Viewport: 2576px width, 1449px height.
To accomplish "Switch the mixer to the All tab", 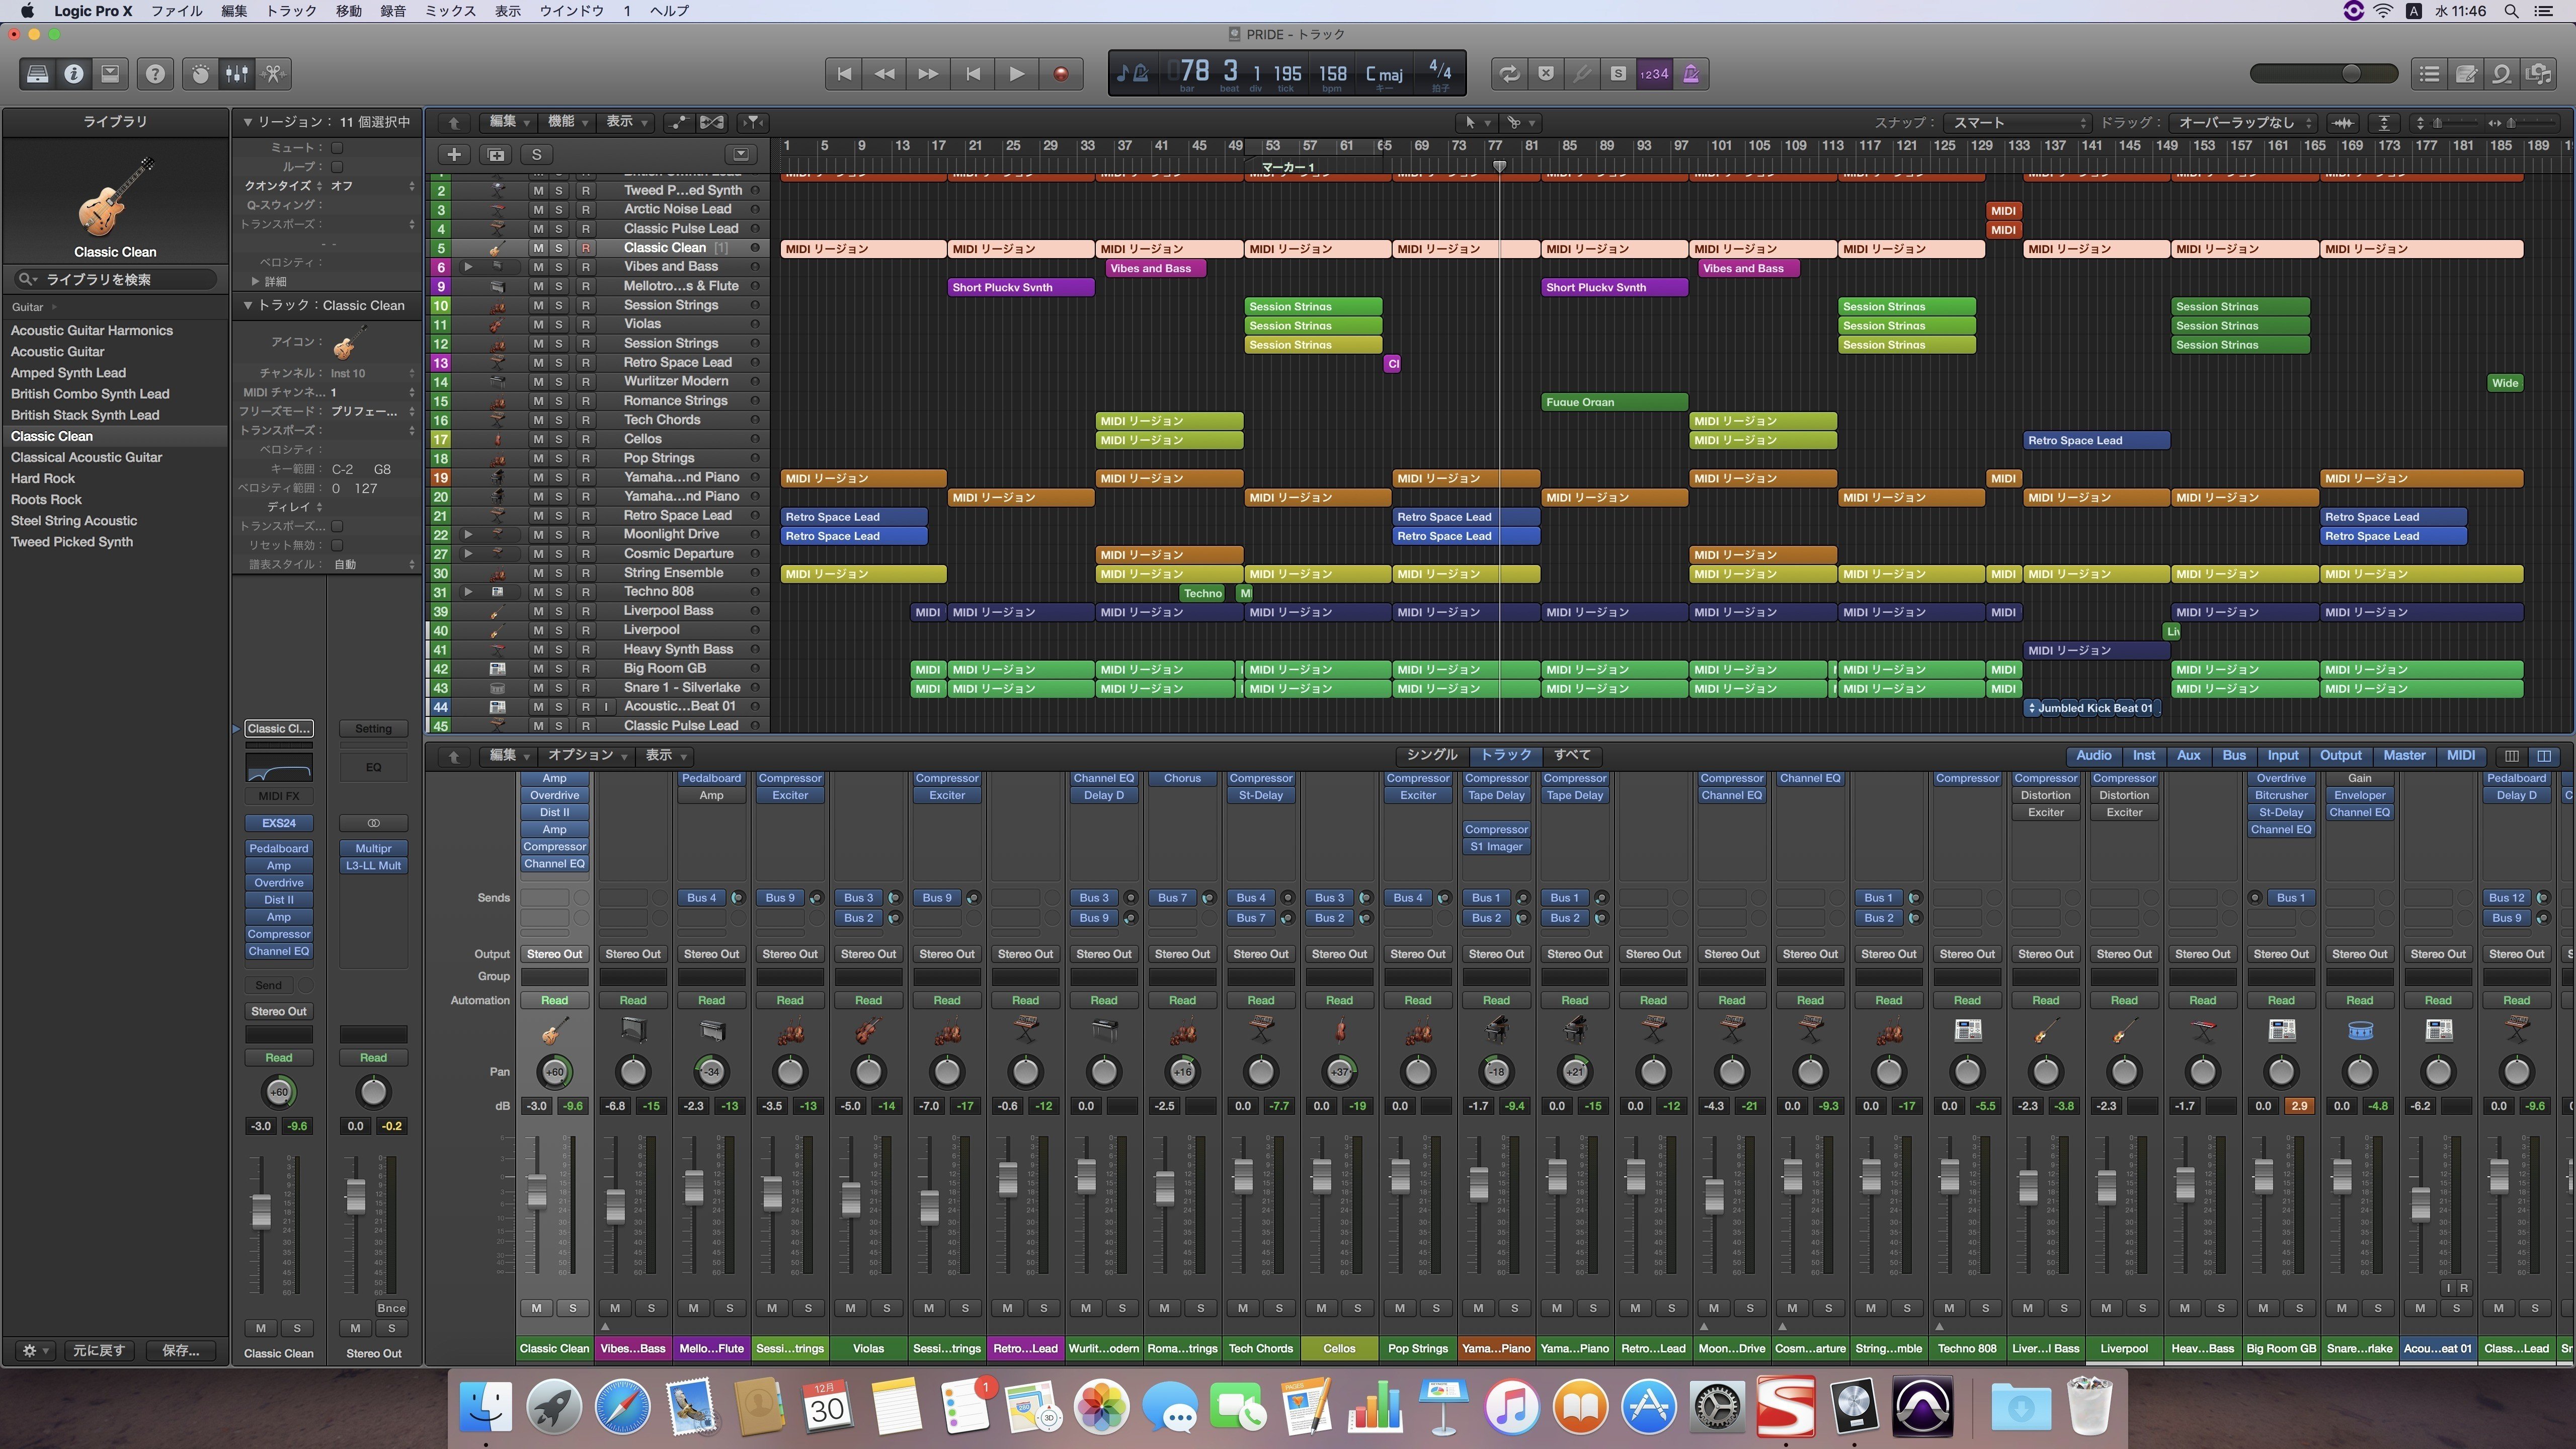I will [1571, 755].
